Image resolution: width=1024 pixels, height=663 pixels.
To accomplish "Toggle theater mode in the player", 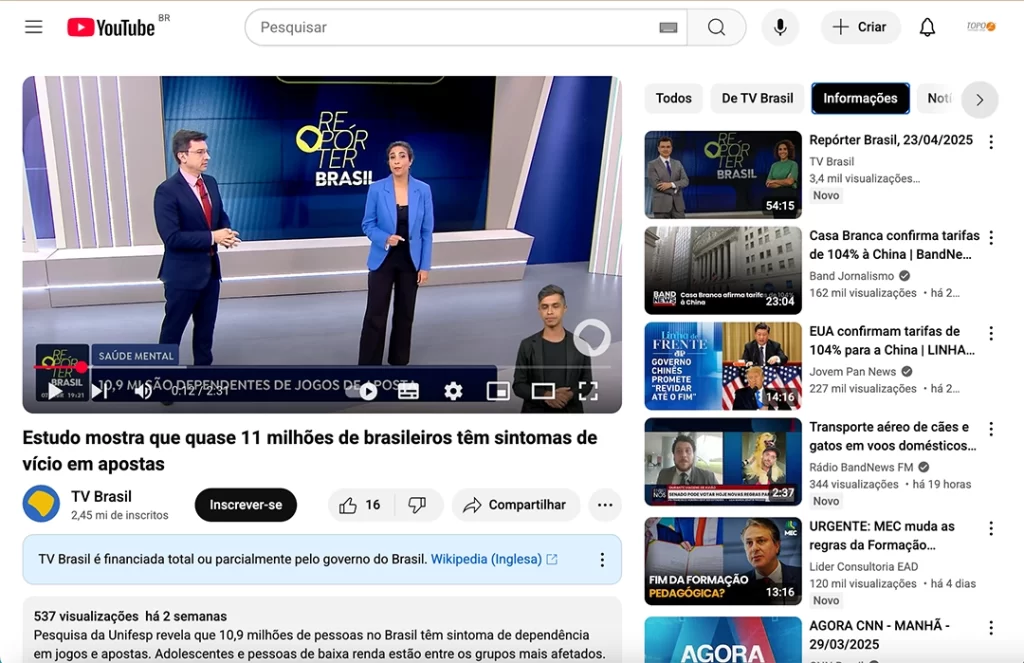I will 543,391.
